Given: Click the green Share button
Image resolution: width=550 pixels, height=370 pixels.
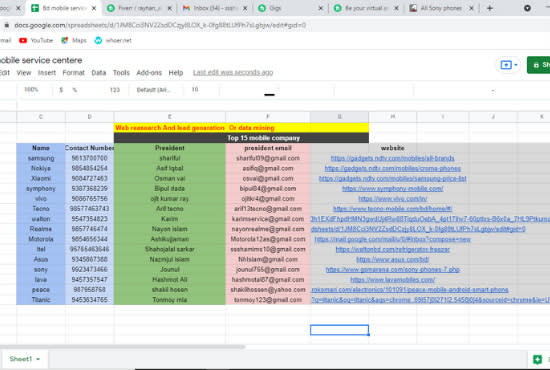Looking at the screenshot, I should [539, 65].
